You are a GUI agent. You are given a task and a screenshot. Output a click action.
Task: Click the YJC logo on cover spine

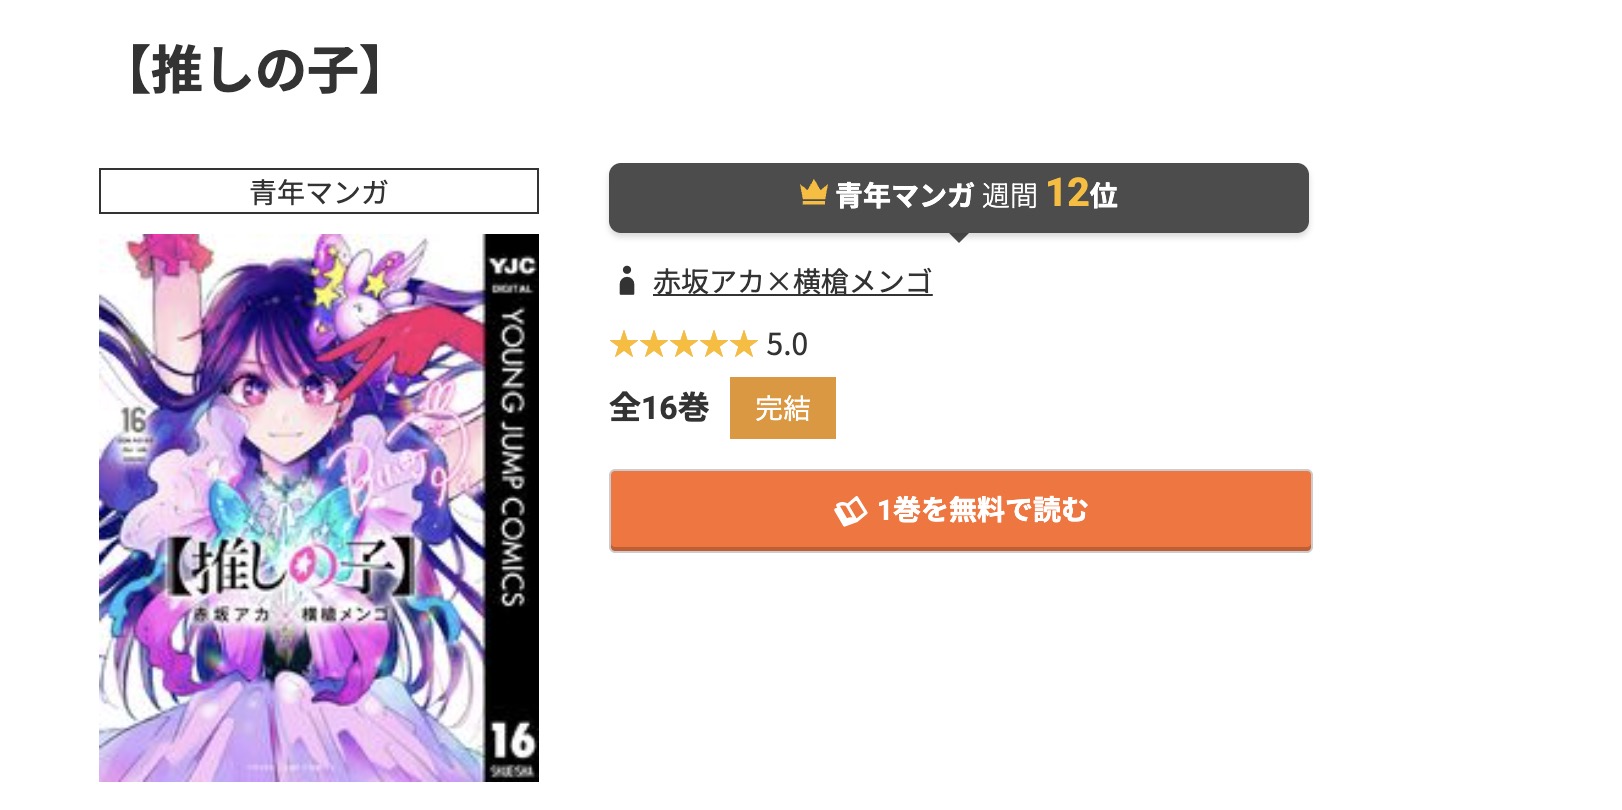[x=512, y=266]
